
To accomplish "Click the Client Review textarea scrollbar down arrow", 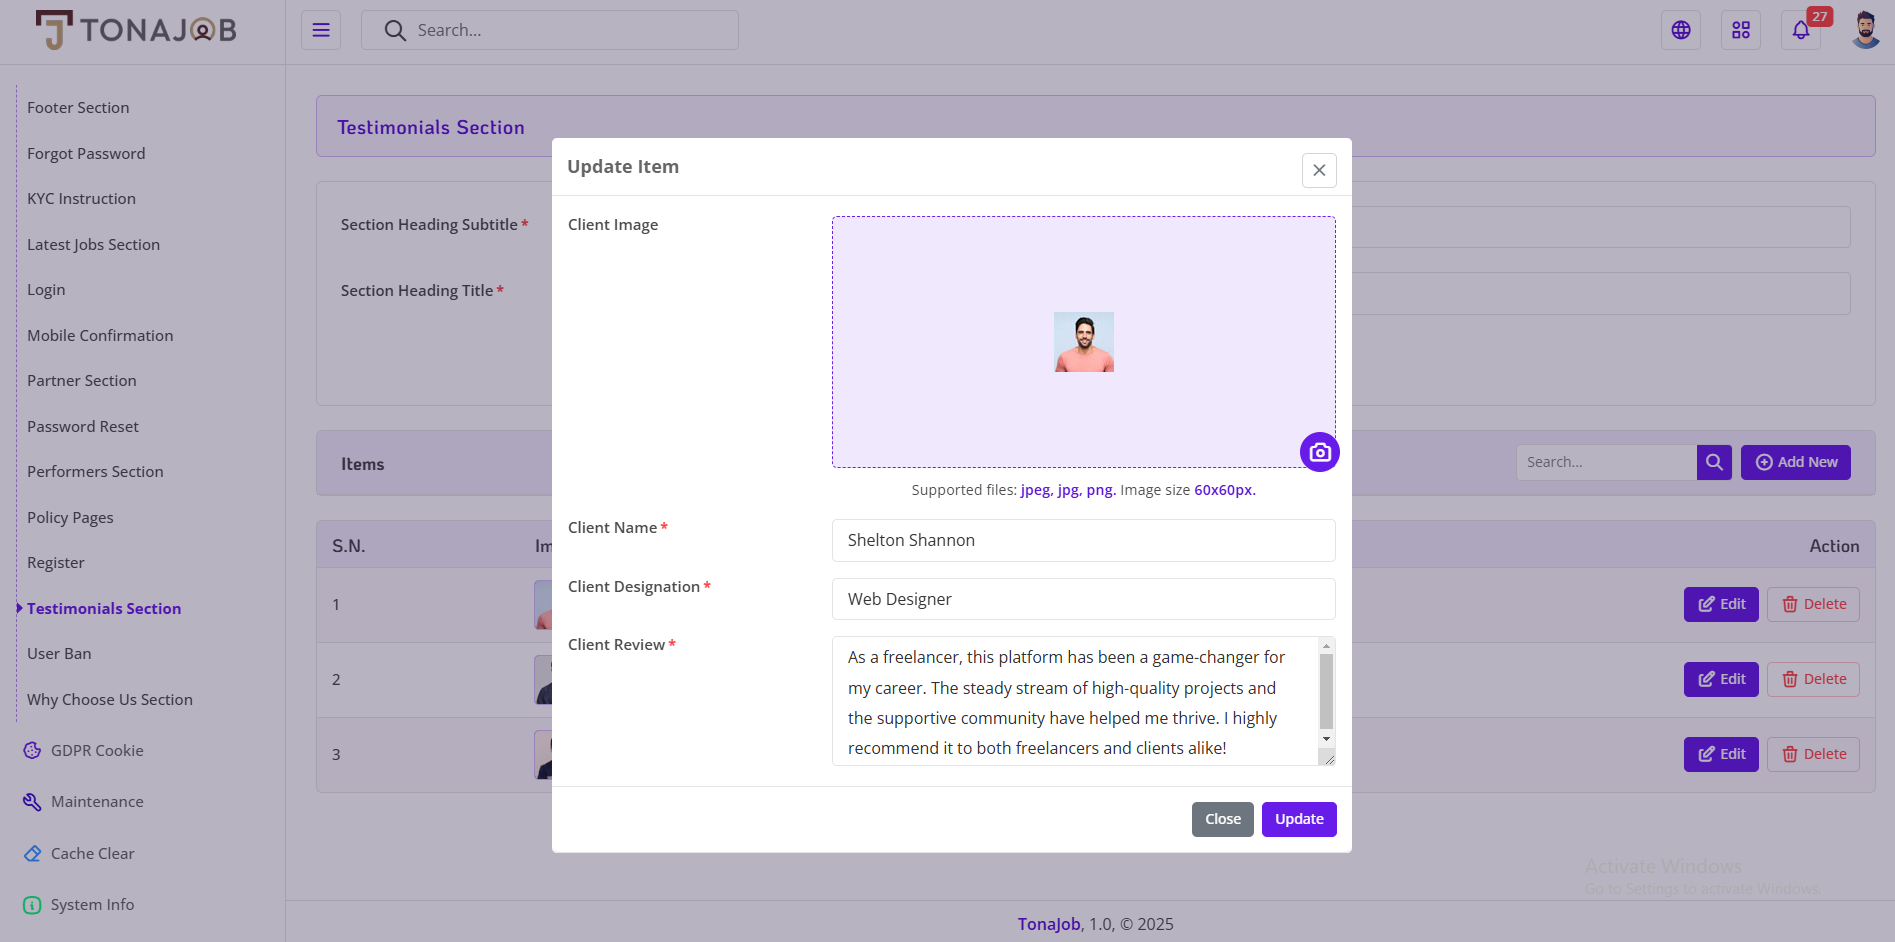I will (x=1326, y=739).
